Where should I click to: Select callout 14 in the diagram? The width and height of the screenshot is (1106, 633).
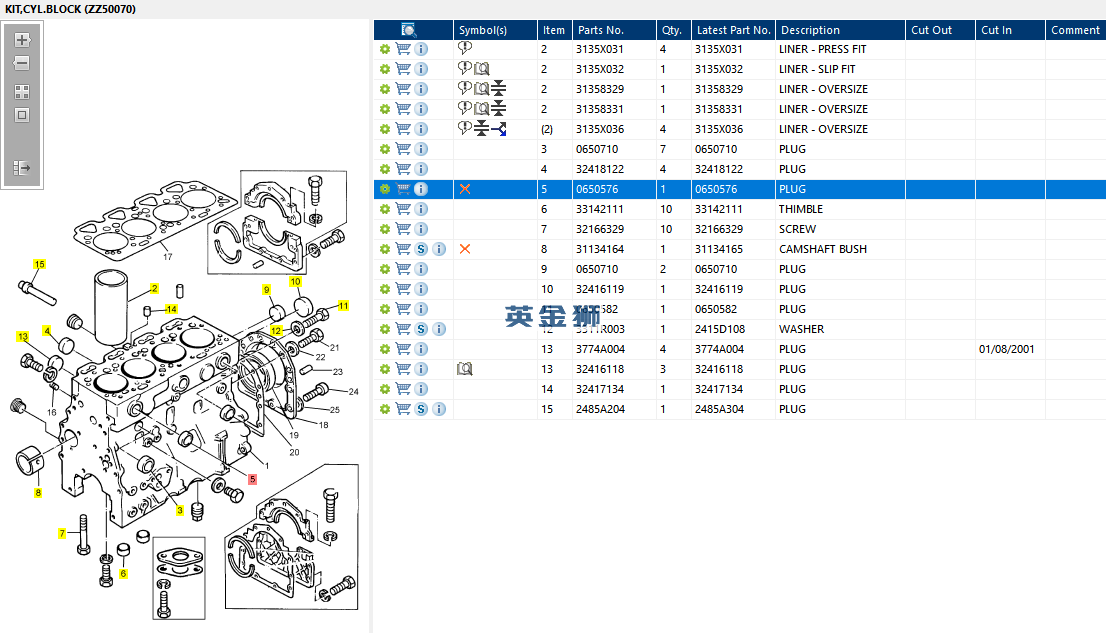(x=171, y=309)
